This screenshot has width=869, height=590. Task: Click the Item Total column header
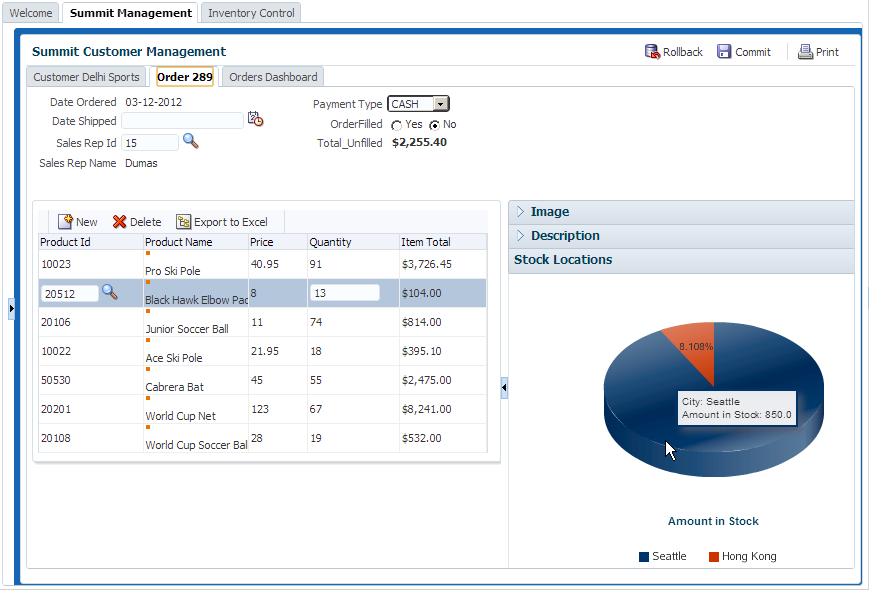pyautogui.click(x=443, y=242)
